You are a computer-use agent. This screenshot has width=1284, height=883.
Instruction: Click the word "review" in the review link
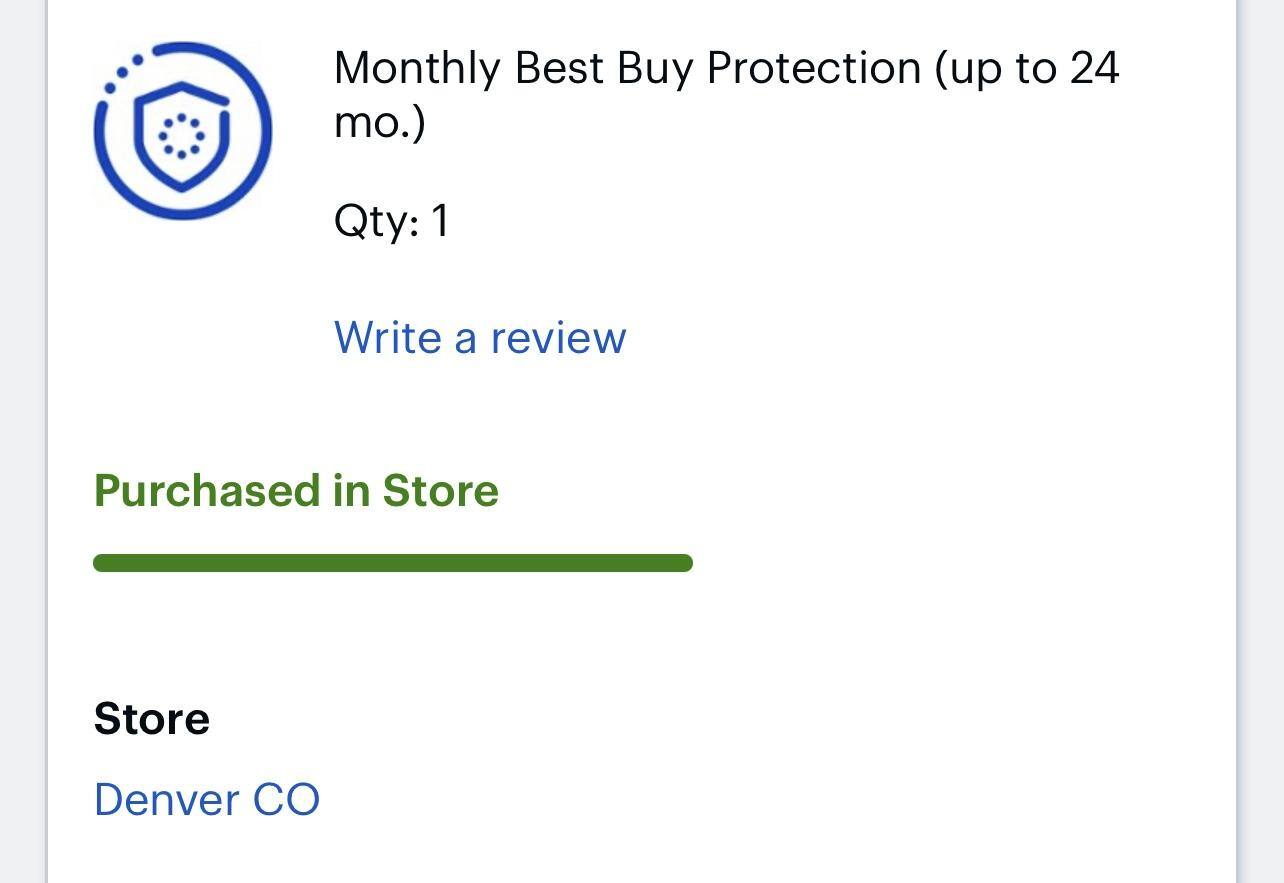(x=558, y=338)
